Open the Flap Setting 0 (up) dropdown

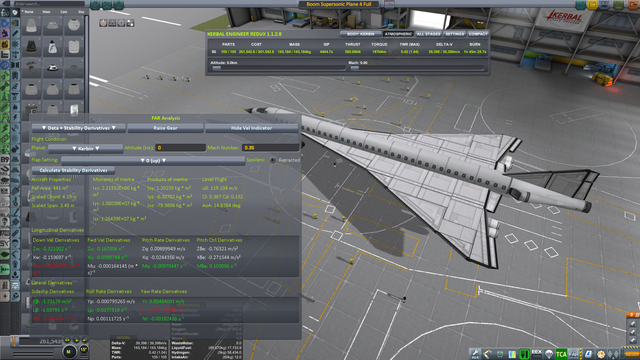click(x=153, y=161)
